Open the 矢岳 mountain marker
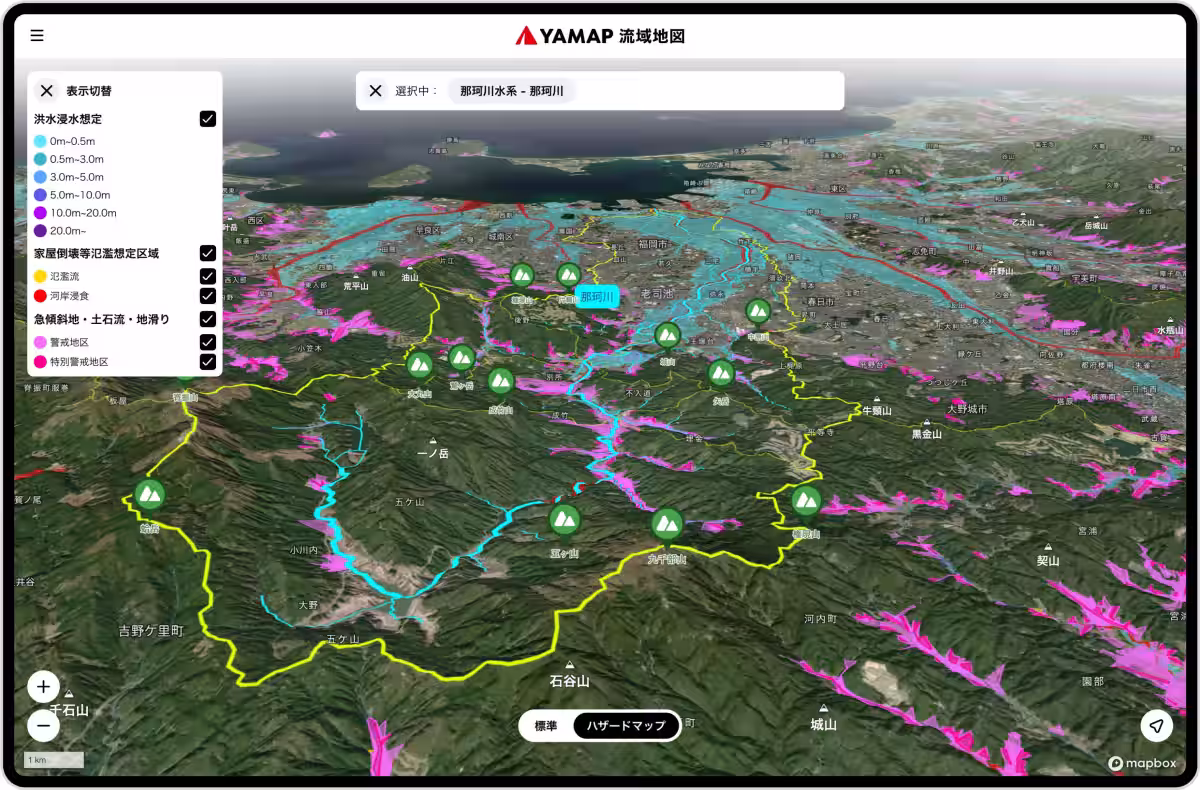This screenshot has width=1200, height=790. point(721,373)
